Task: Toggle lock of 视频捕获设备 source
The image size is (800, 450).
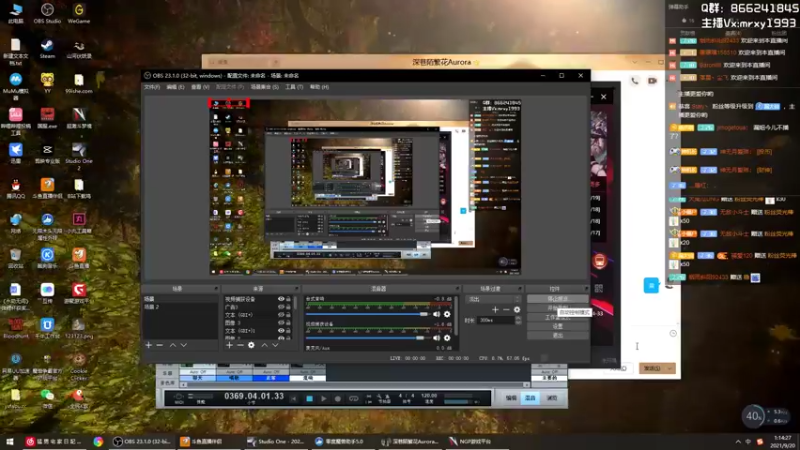Action: (x=288, y=299)
